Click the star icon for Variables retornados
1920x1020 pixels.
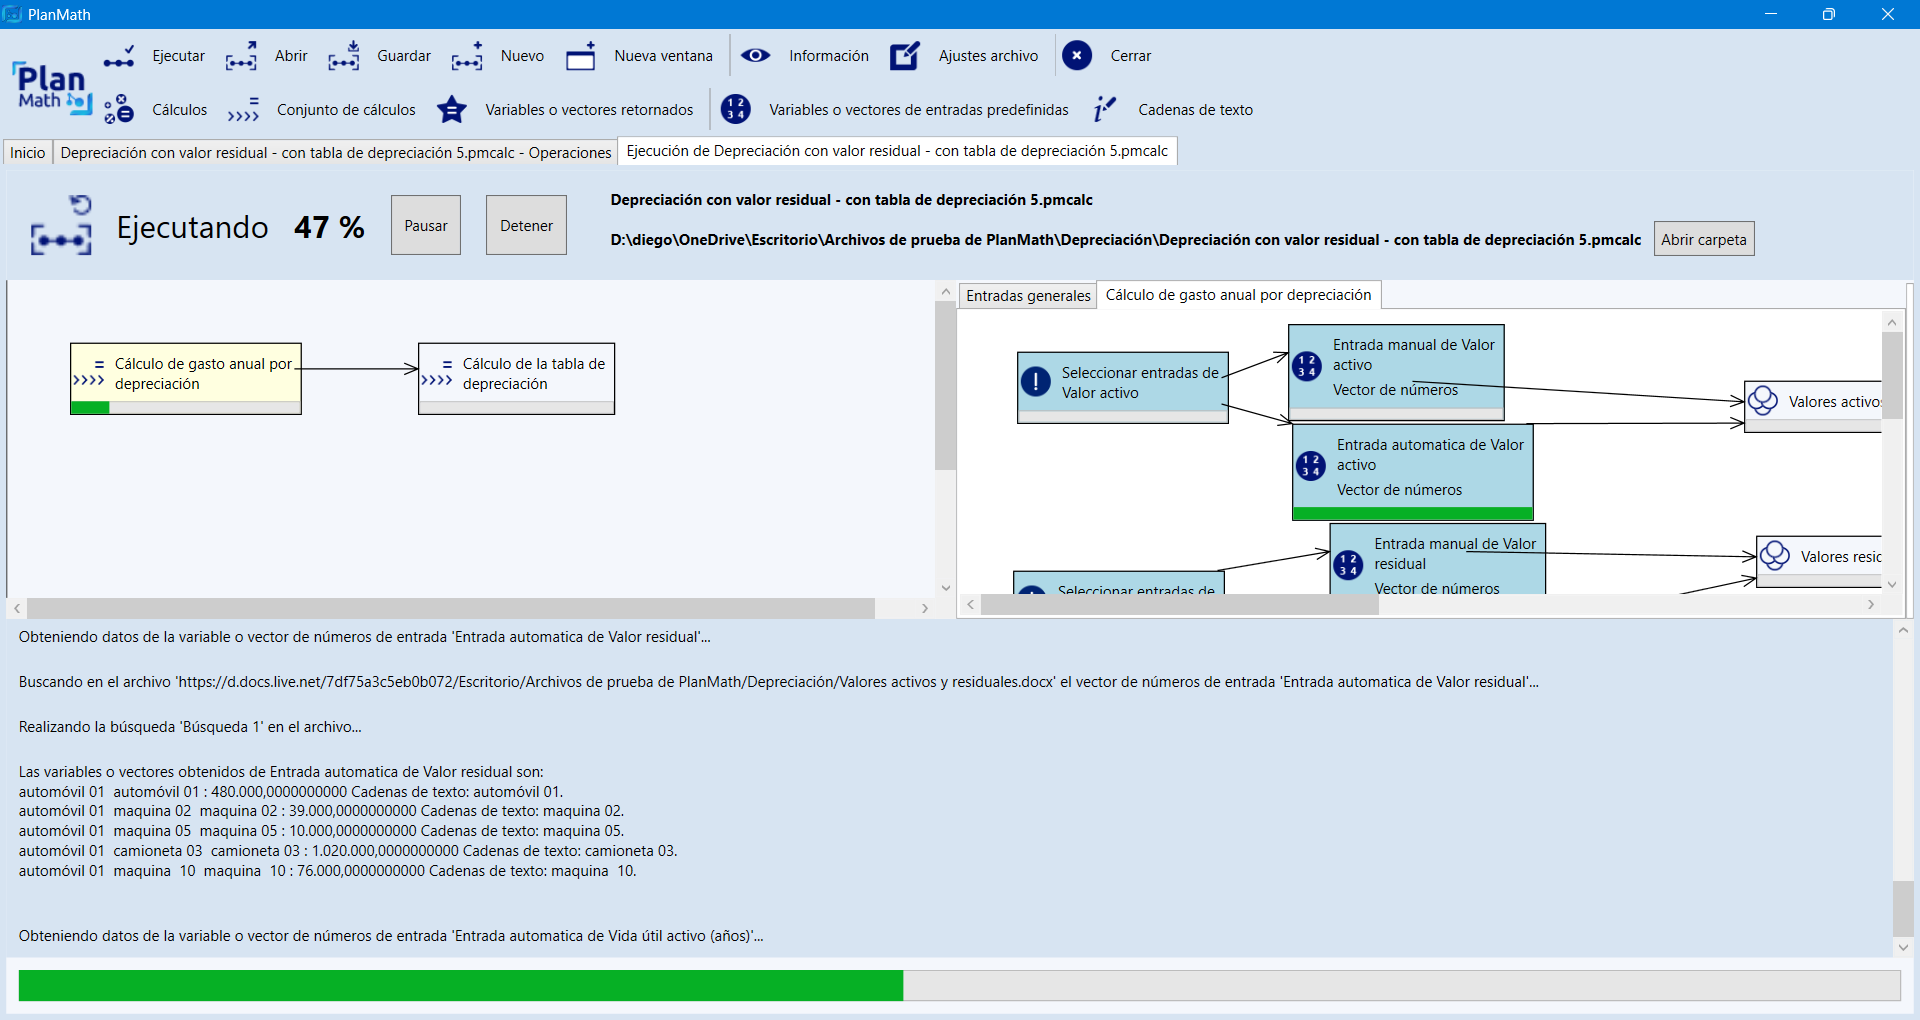452,110
